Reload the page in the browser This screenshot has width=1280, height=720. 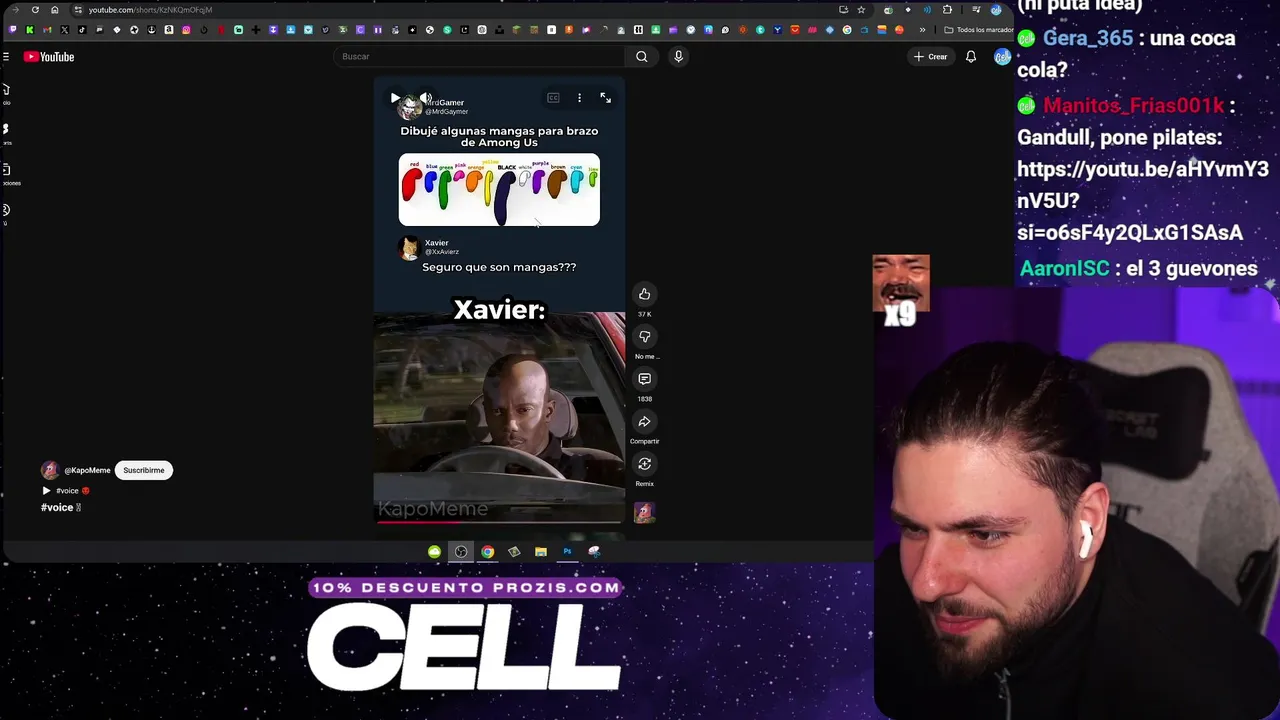point(35,10)
